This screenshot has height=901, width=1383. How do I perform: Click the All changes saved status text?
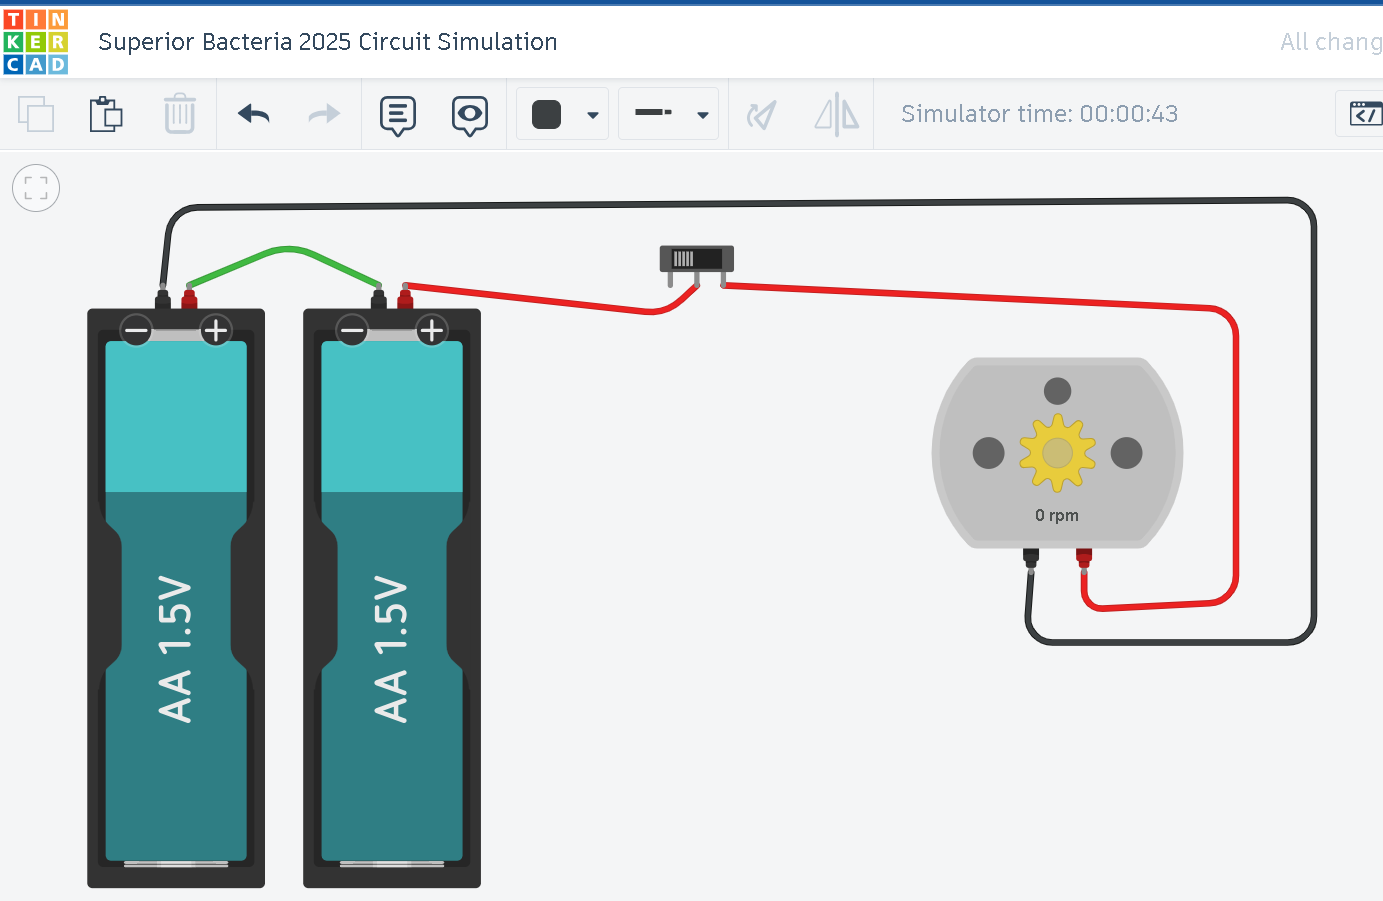tap(1331, 42)
